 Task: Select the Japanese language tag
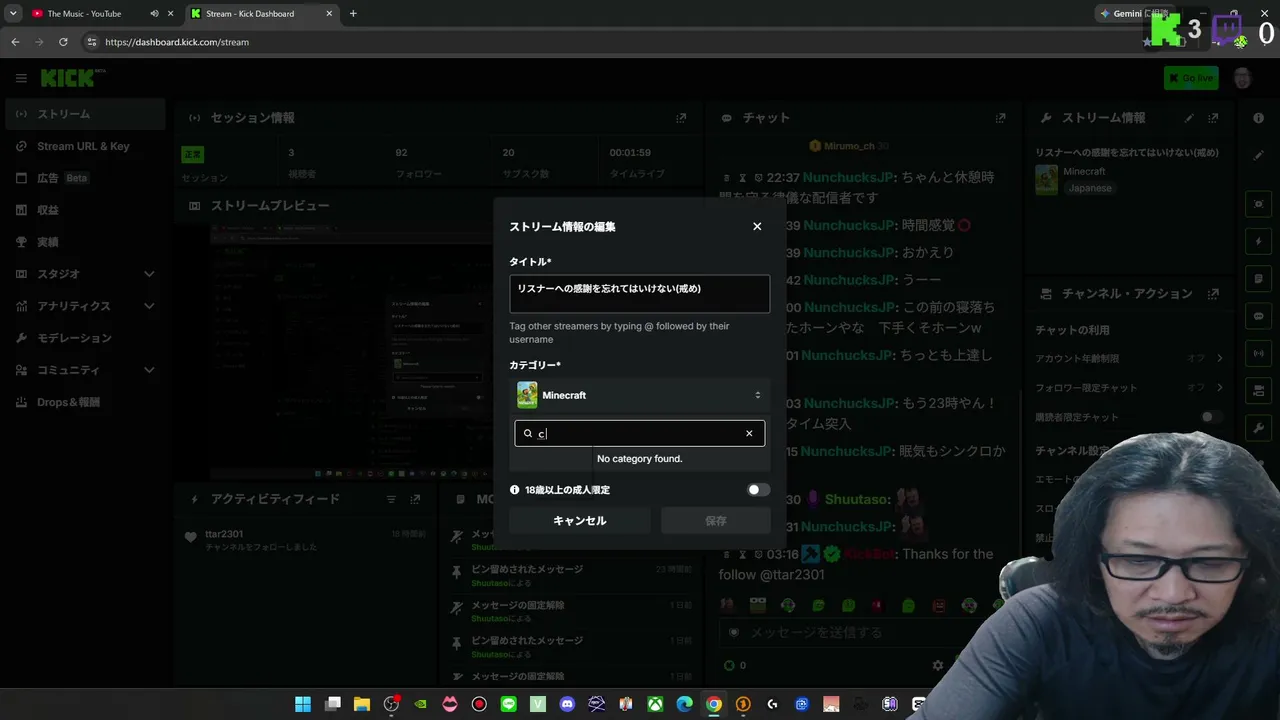[1089, 188]
